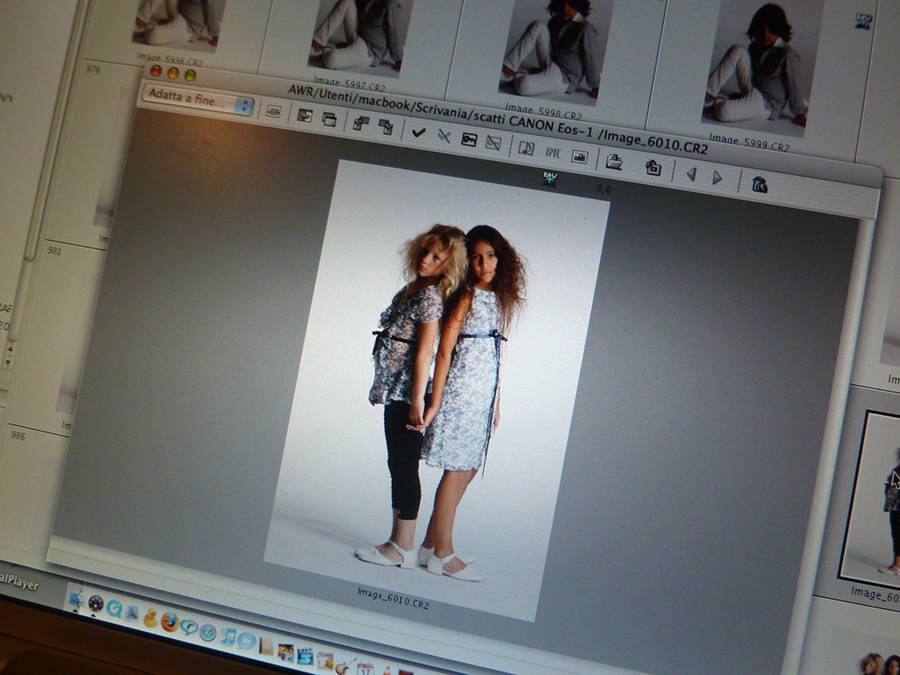The image size is (900, 675).
Task: Go to previous image with left arrow
Action: click(691, 174)
